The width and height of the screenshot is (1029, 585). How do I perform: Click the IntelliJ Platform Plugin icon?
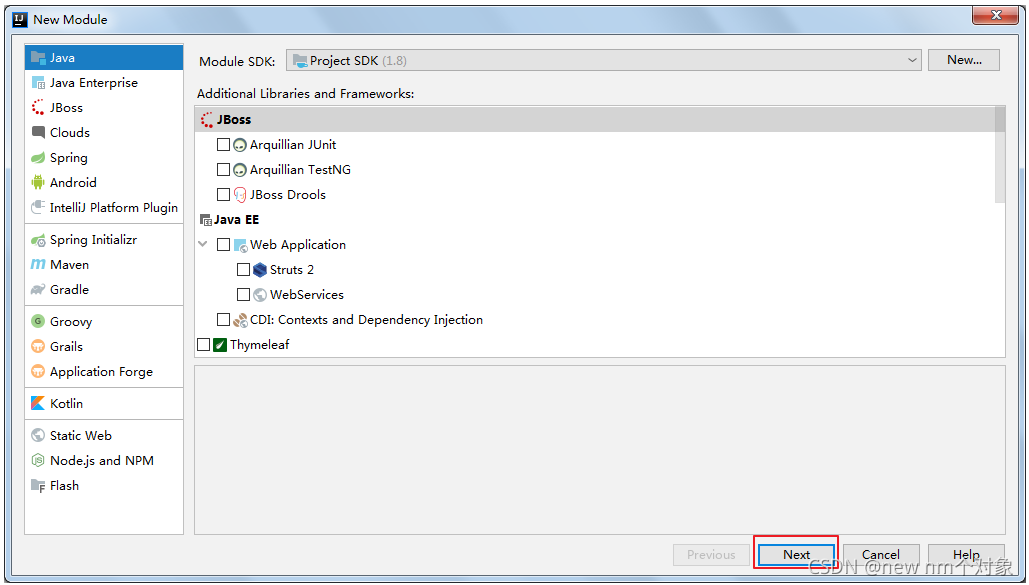(x=38, y=207)
